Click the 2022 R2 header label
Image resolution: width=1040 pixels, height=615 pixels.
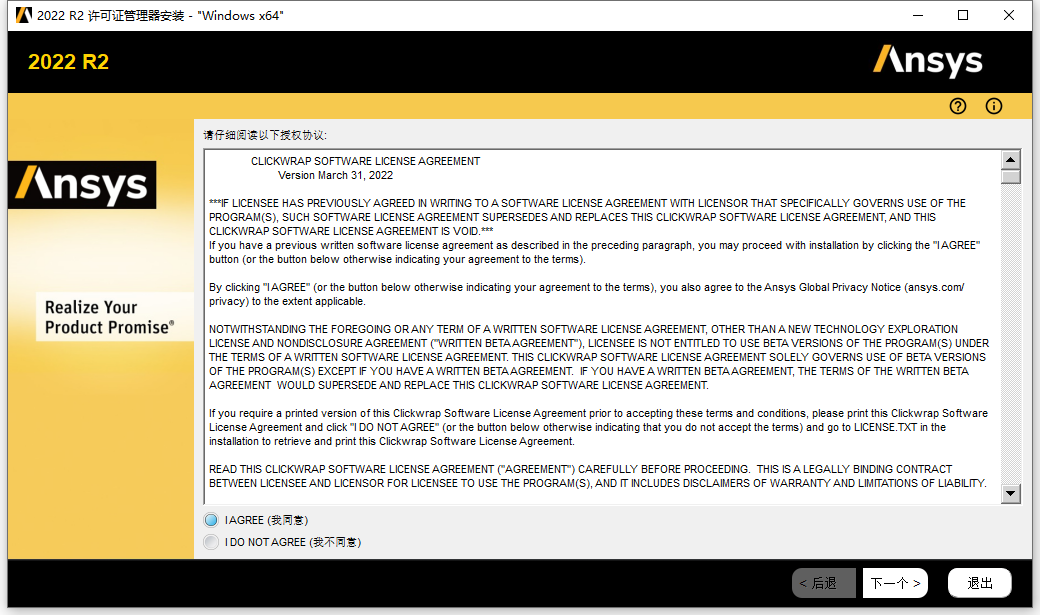coord(68,62)
